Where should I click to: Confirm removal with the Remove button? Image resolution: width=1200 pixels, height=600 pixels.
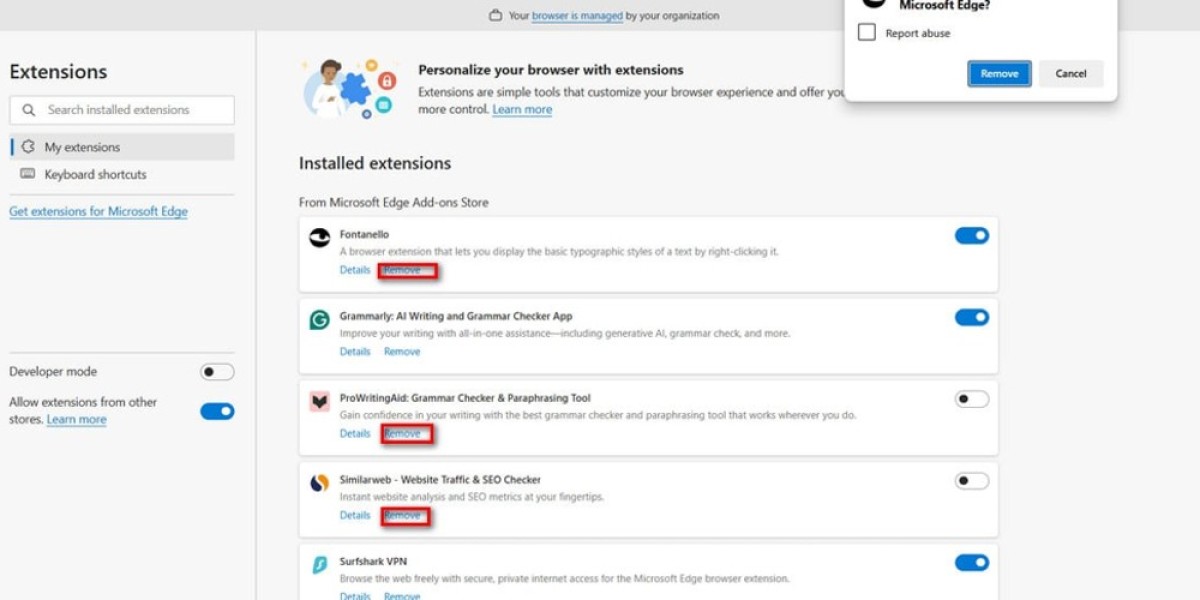[999, 73]
